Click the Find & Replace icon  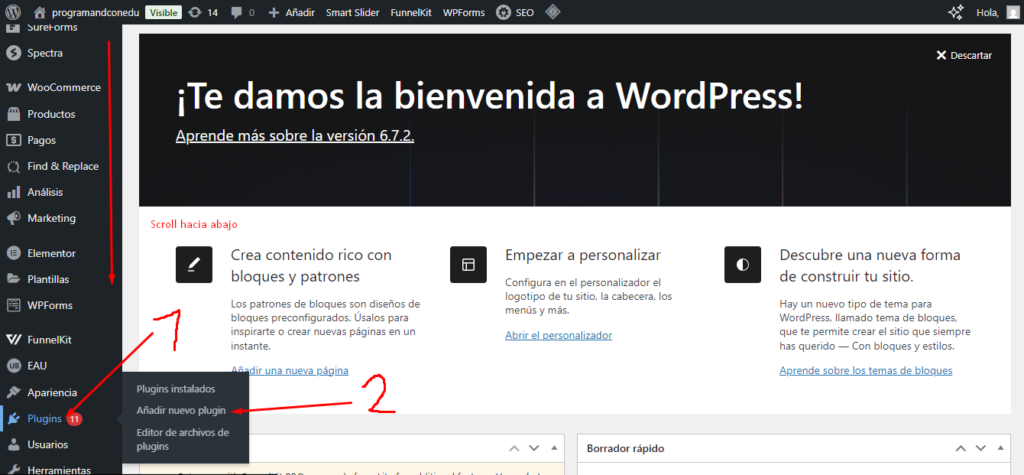click(x=13, y=166)
